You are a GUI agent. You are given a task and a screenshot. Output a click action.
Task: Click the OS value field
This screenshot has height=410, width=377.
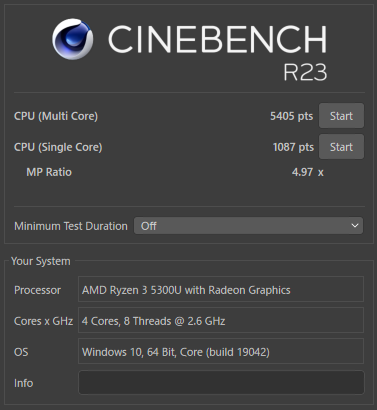click(x=221, y=351)
